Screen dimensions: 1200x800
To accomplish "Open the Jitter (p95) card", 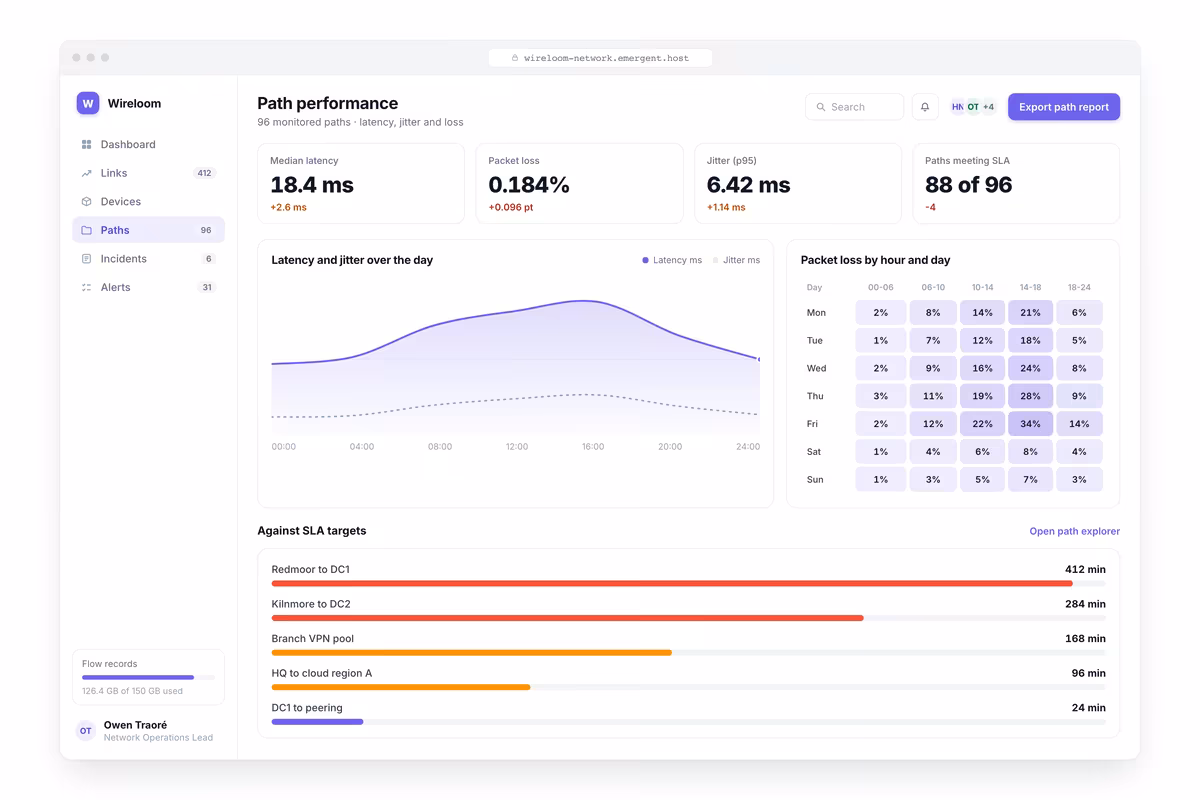I will point(798,183).
